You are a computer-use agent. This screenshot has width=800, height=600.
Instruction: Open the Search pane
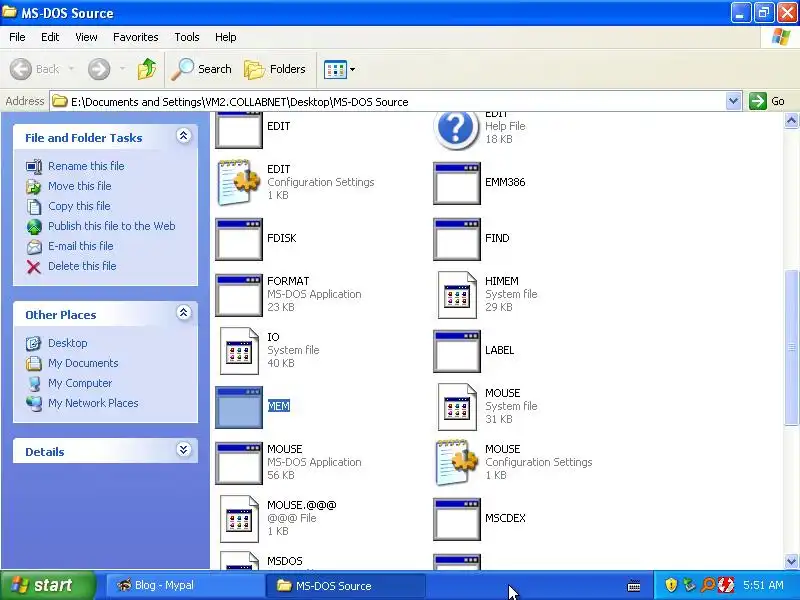202,69
